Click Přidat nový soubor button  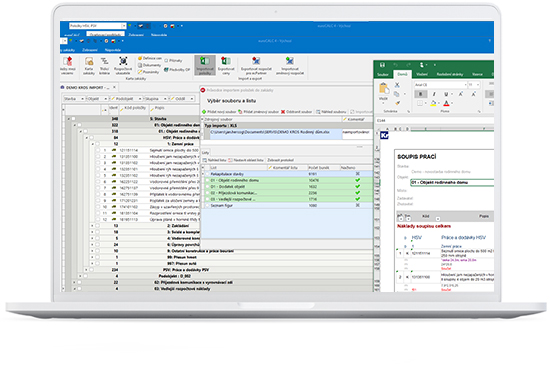[x=219, y=112]
